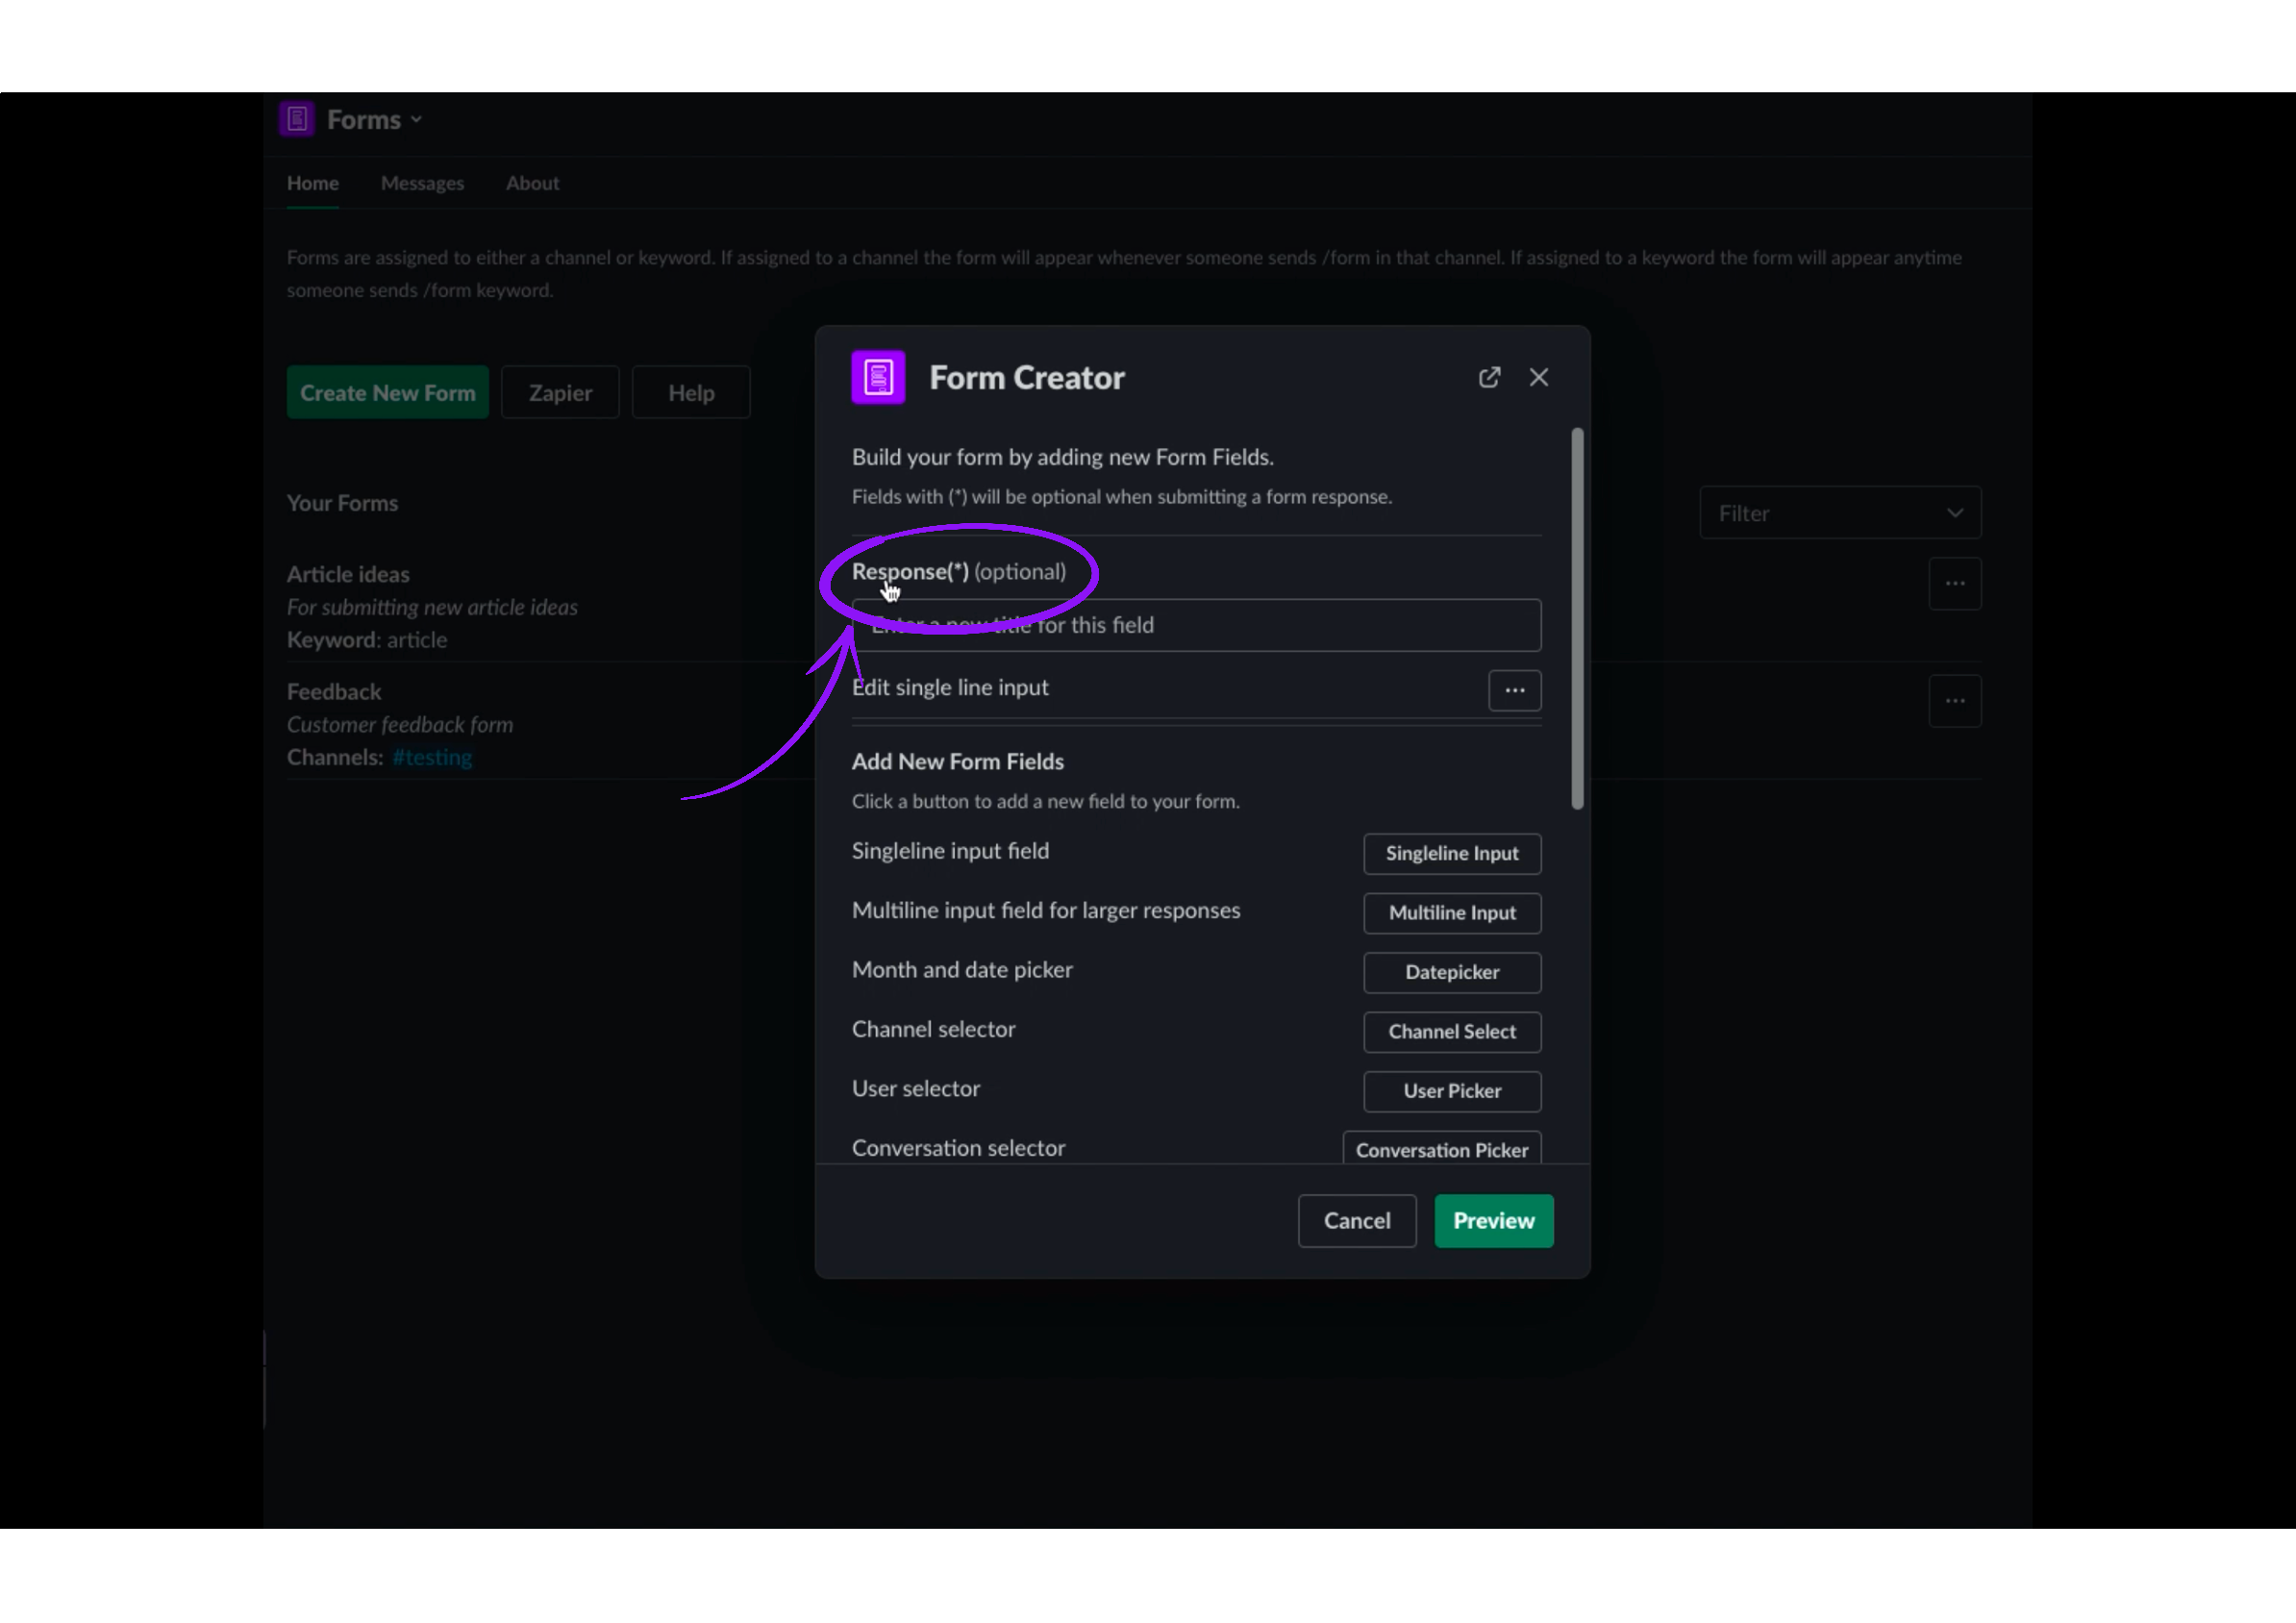Open the ellipsis menu next to Edit single line input
This screenshot has height=1623, width=2296.
[x=1514, y=690]
